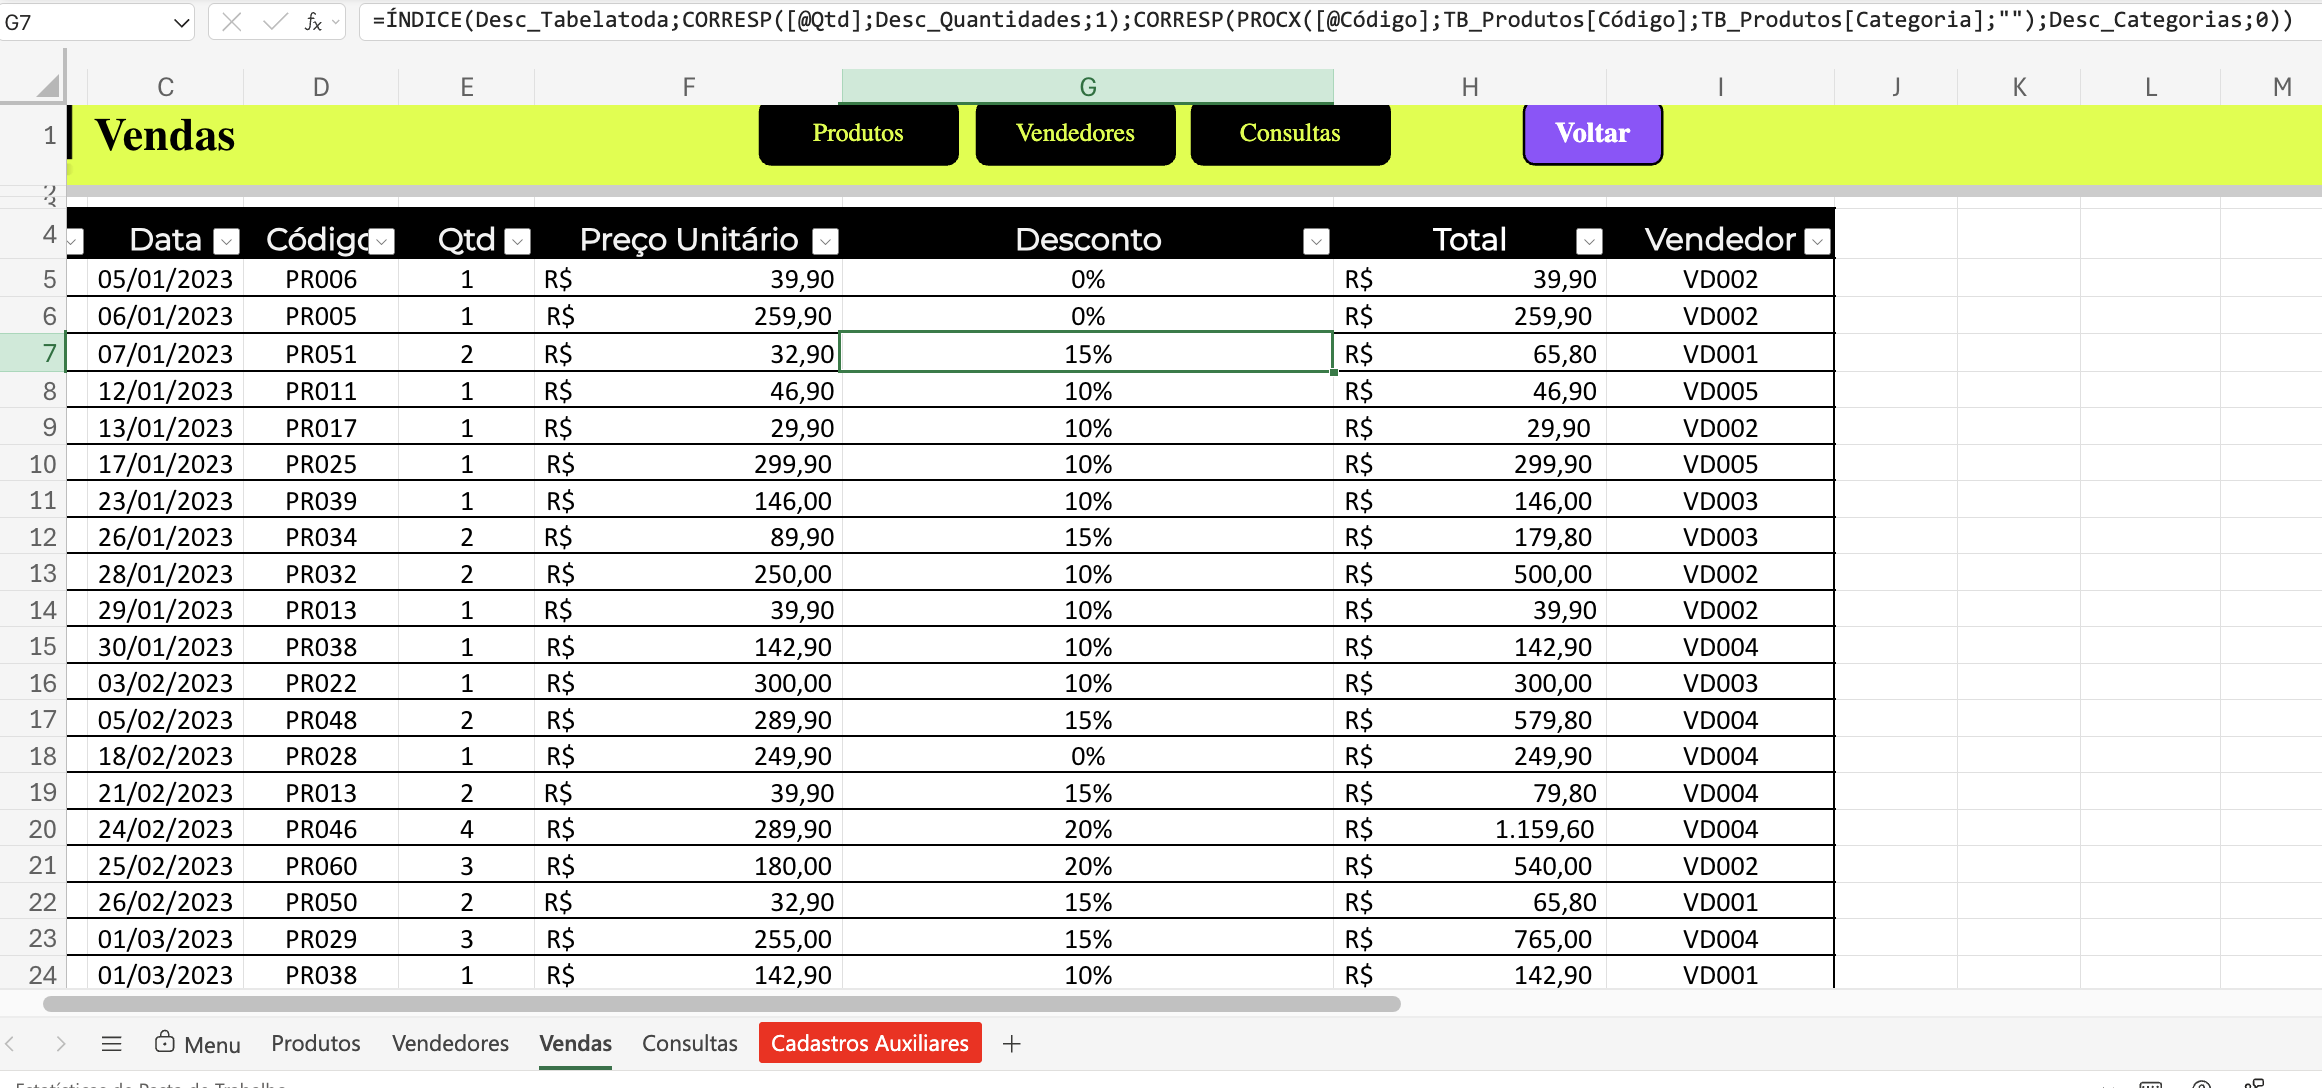Add a new sheet with the plus icon
The image size is (2322, 1088).
[x=1012, y=1044]
